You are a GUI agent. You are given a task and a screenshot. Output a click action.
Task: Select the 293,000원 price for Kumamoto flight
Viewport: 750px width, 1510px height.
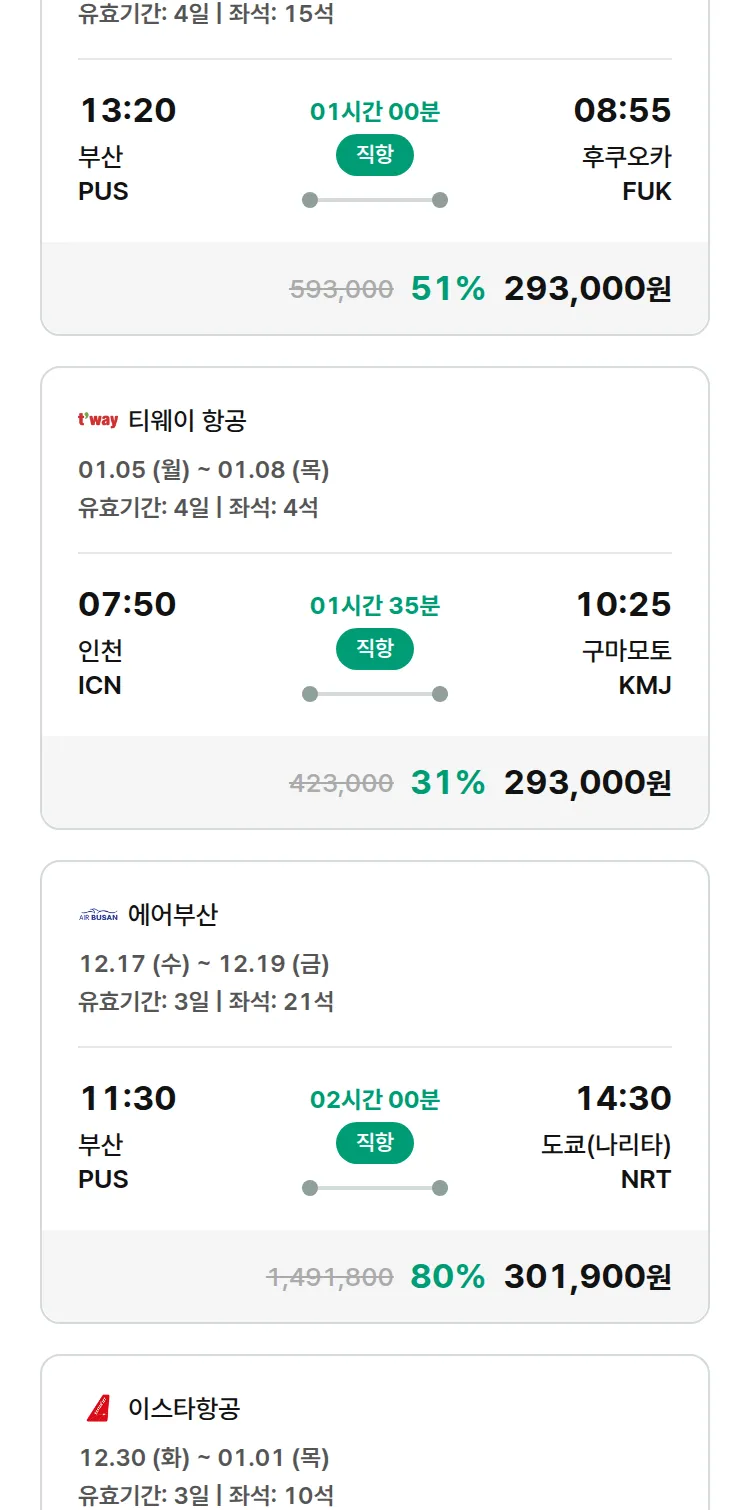point(587,783)
